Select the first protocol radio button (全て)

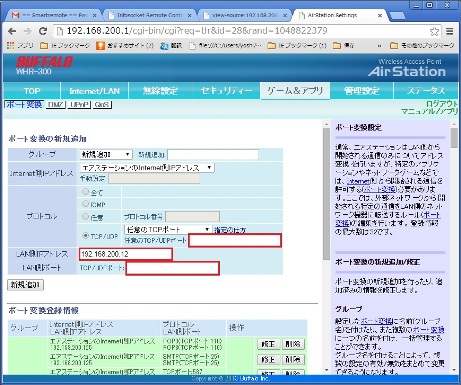click(85, 191)
